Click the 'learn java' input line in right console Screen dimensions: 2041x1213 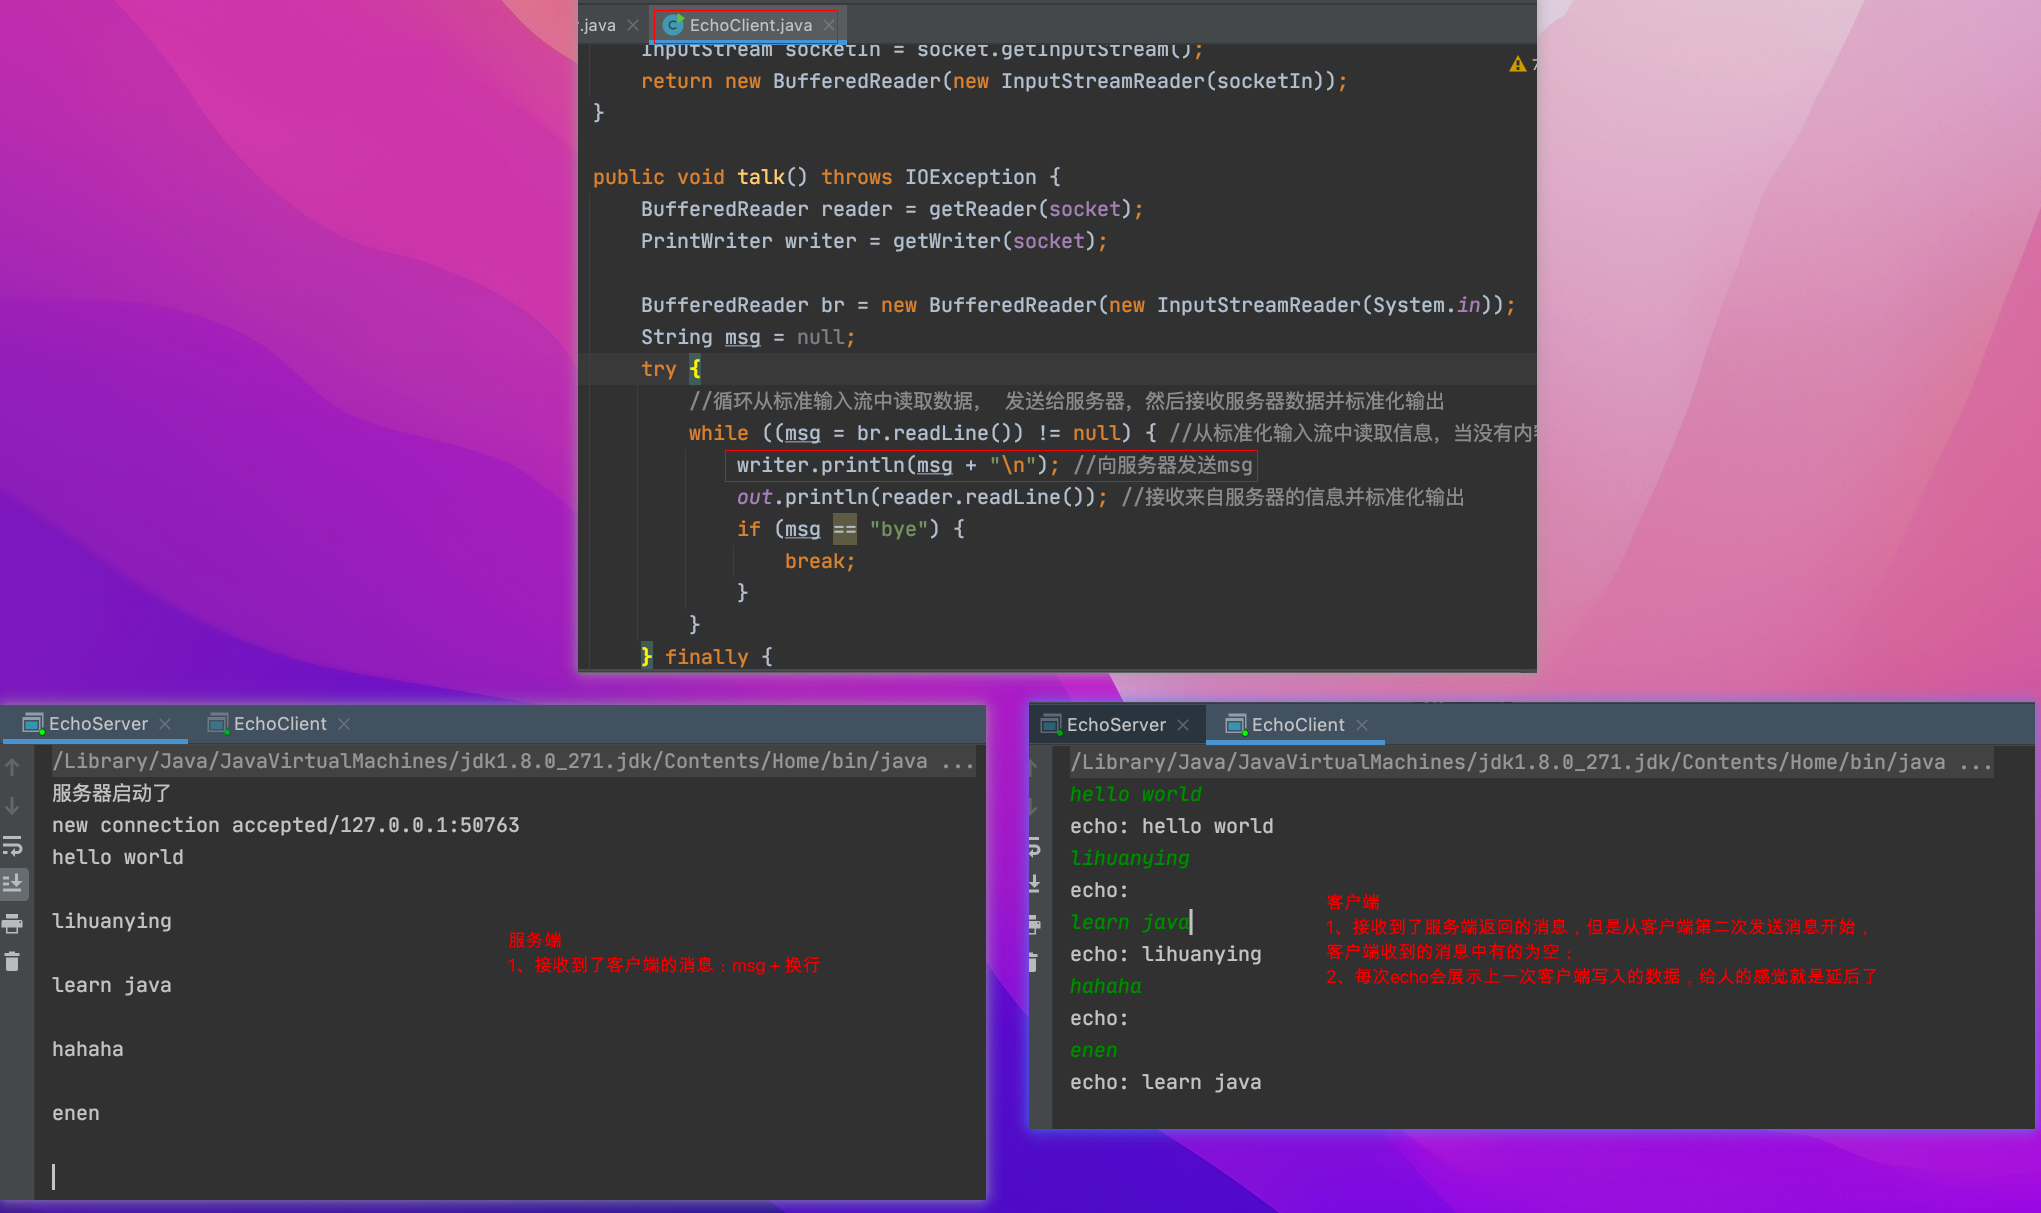pyautogui.click(x=1130, y=922)
